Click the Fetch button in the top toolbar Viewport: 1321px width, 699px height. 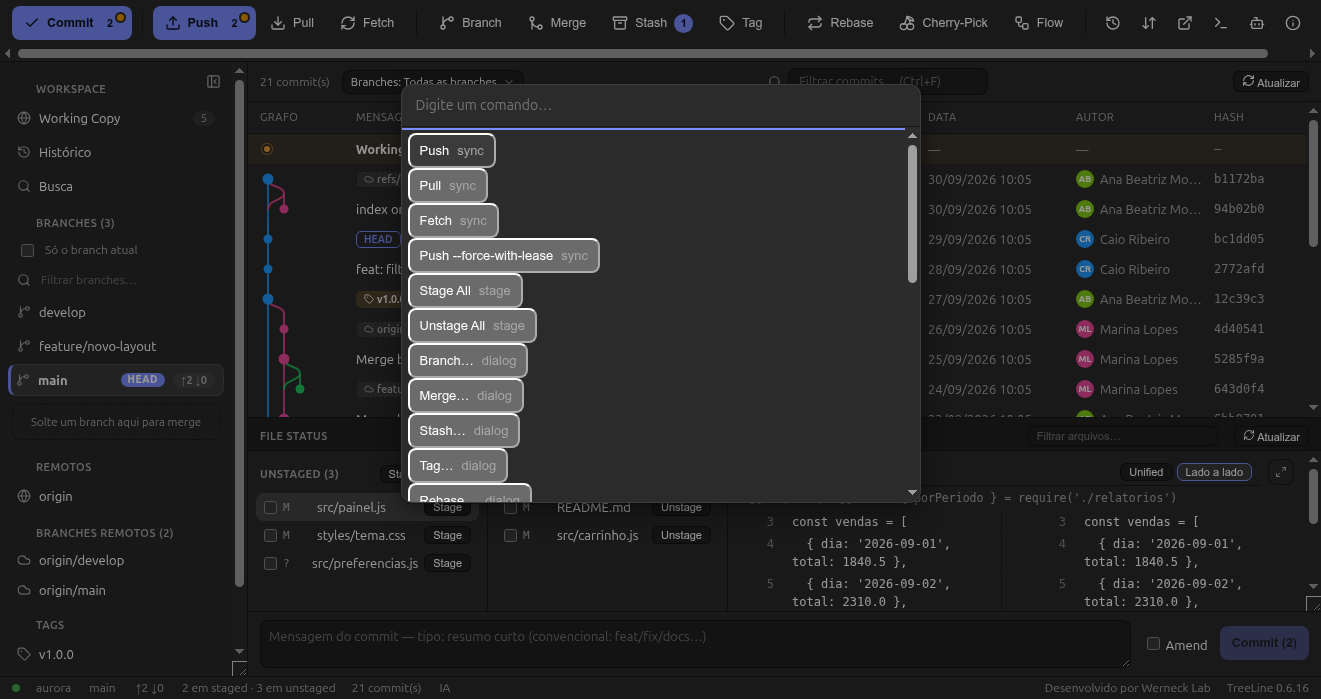pyautogui.click(x=367, y=23)
